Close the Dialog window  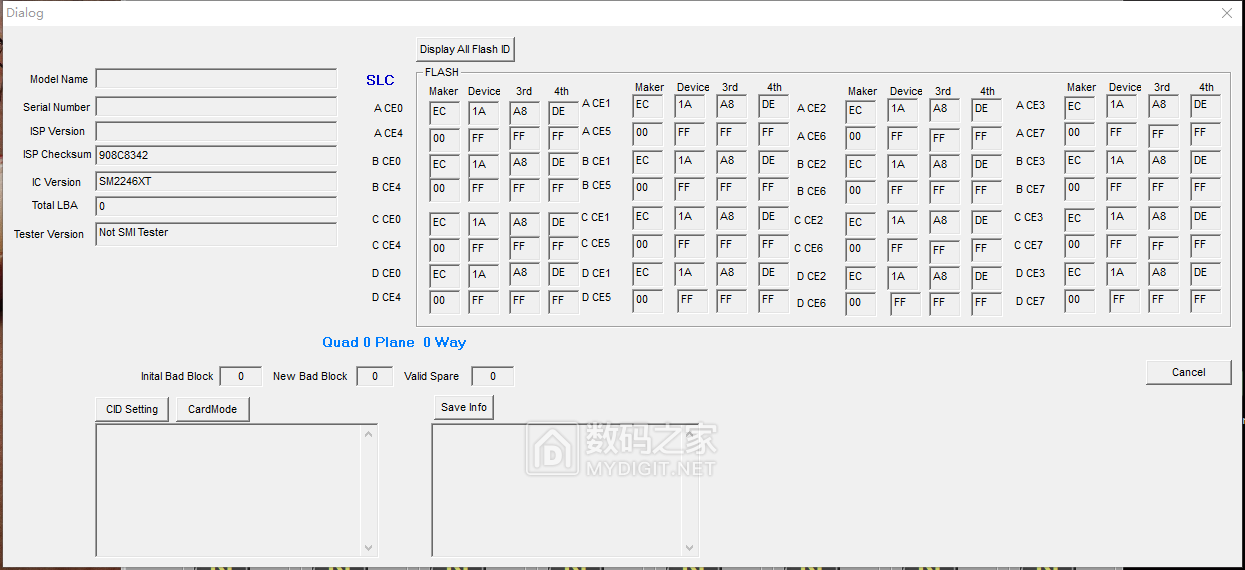pyautogui.click(x=1227, y=13)
